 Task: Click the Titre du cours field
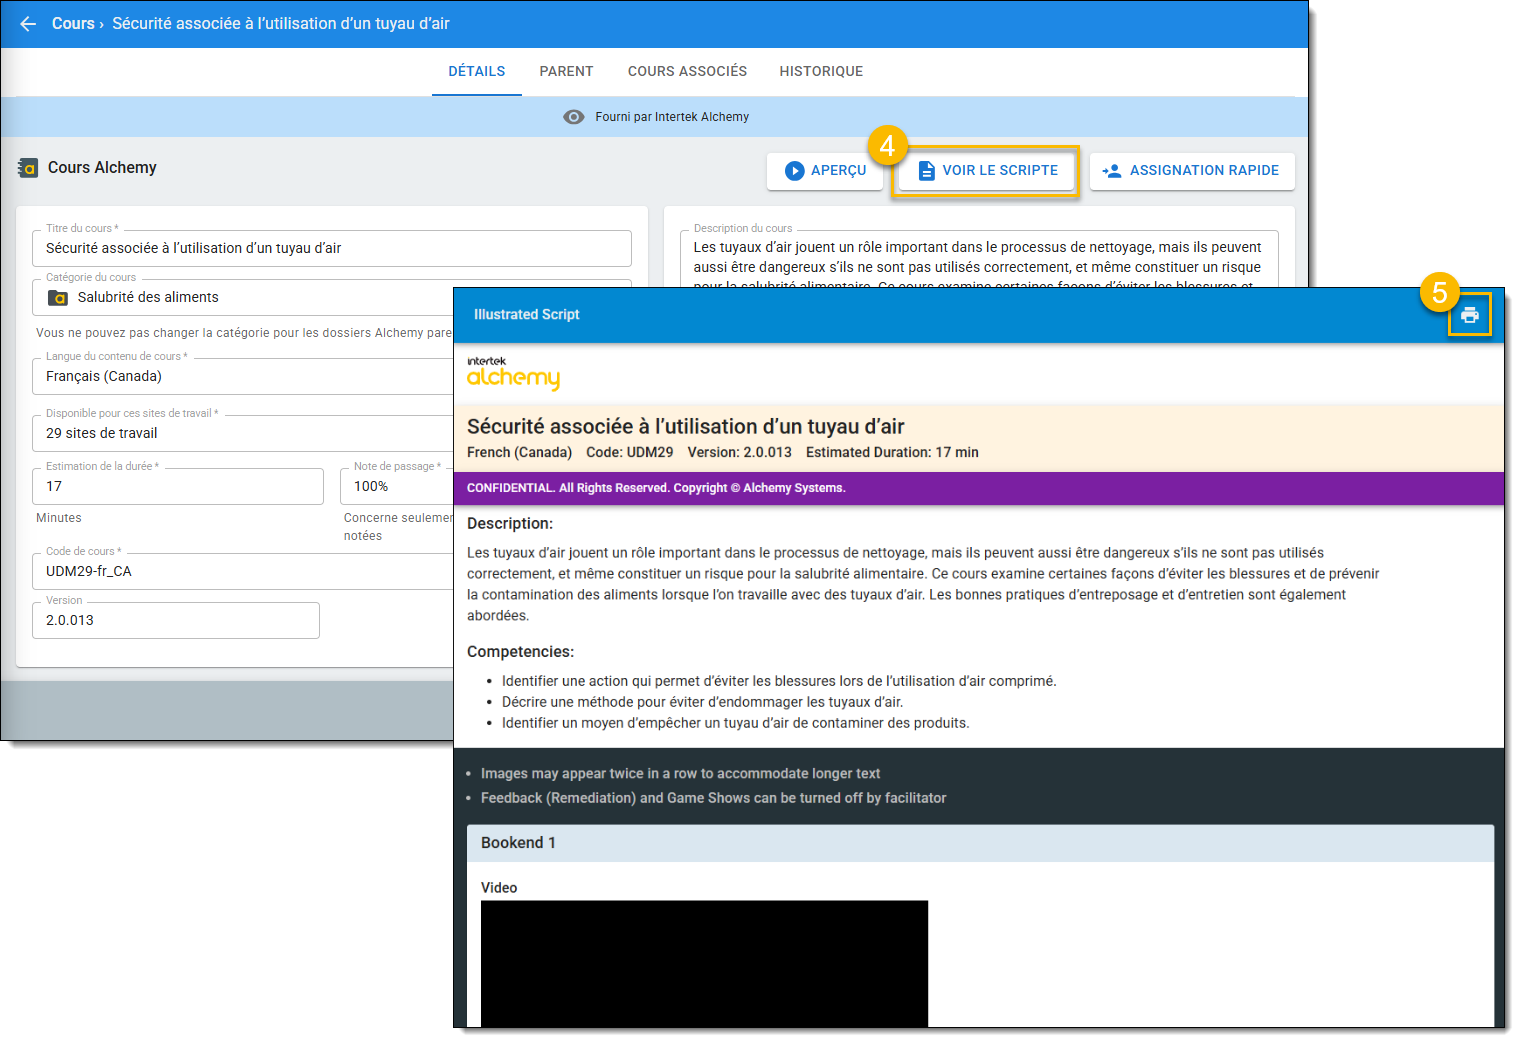tap(331, 249)
